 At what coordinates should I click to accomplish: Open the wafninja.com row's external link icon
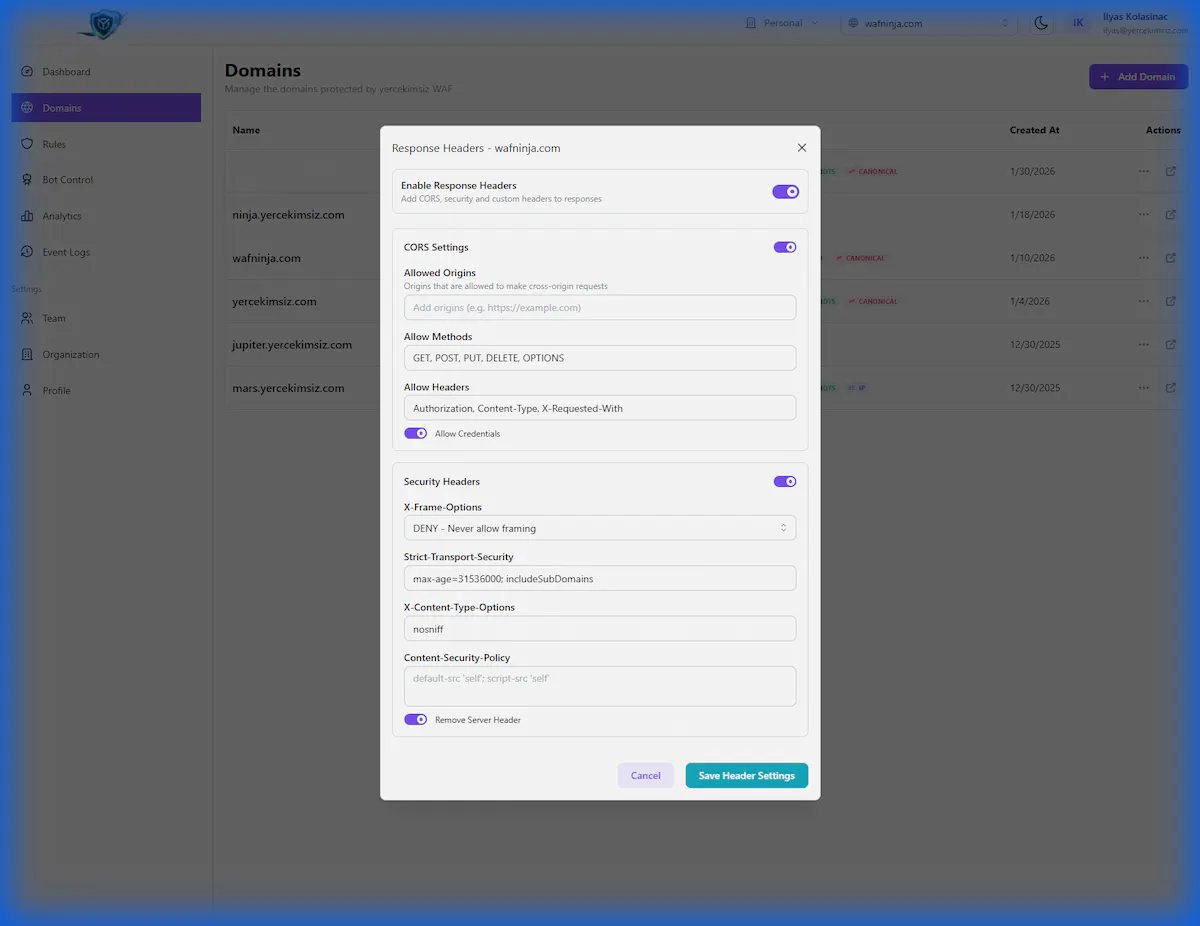(1171, 258)
